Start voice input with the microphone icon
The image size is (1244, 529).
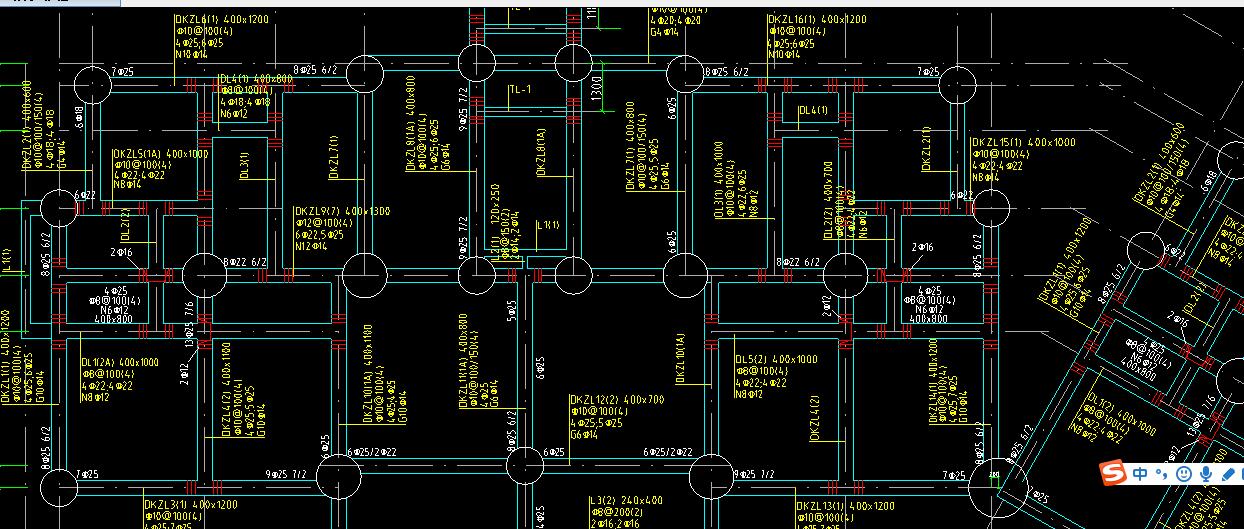pyautogui.click(x=1207, y=473)
